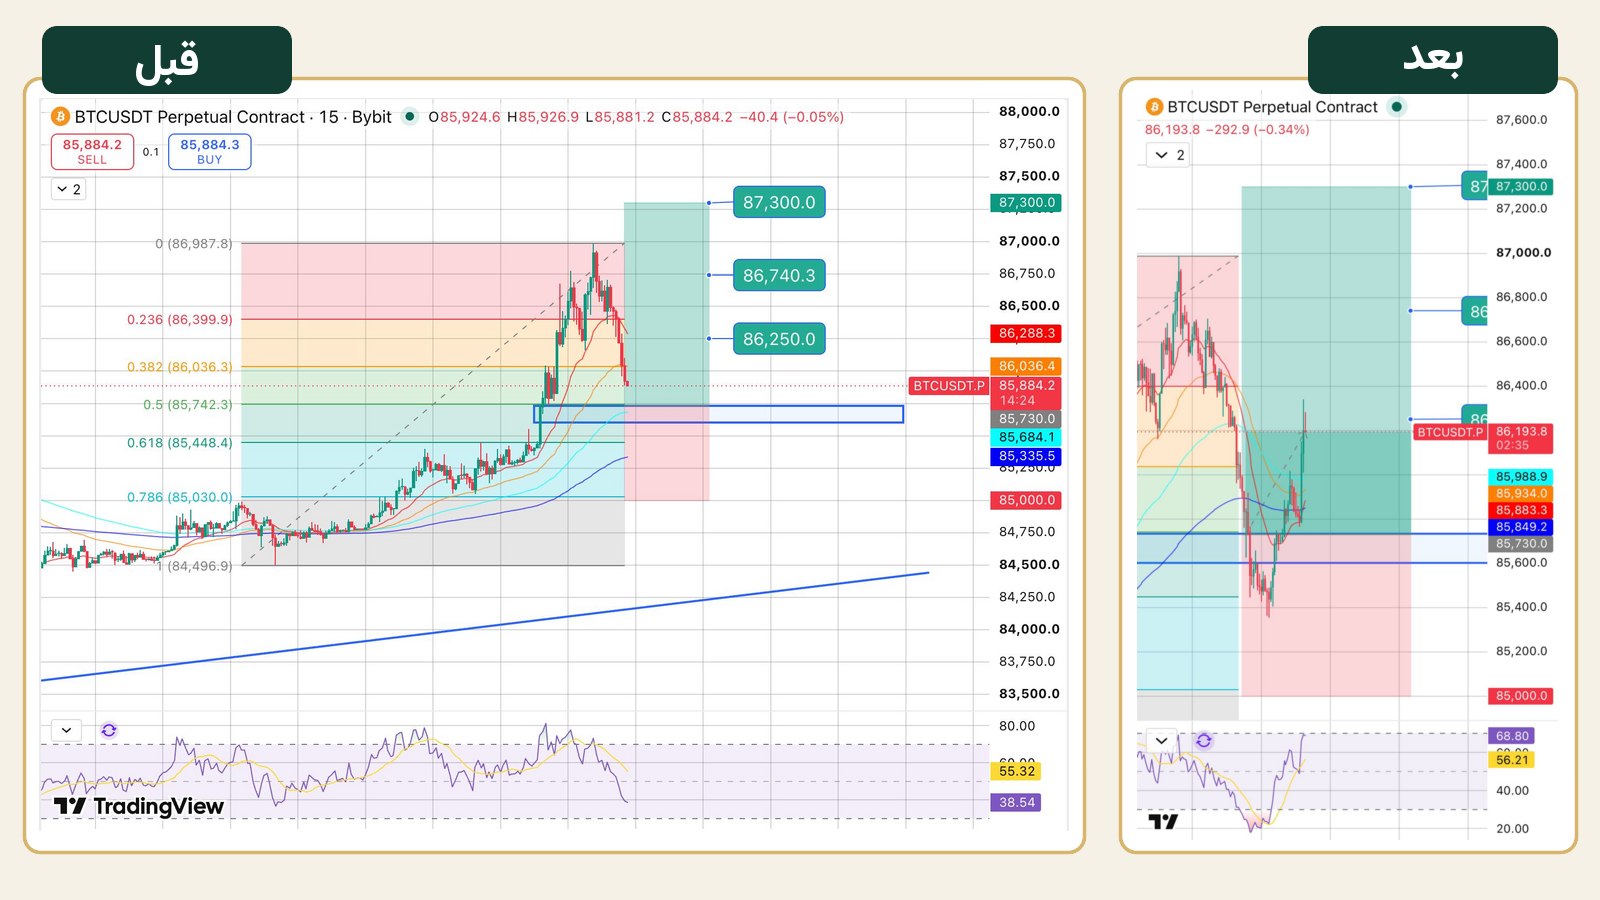Click the blue 85,335.5 label on the price axis

(1026, 456)
